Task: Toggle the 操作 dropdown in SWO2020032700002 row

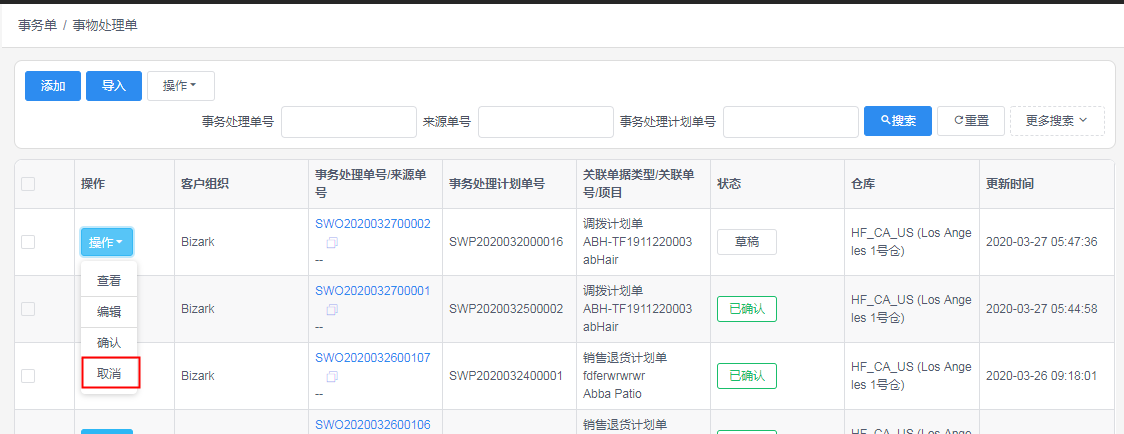Action: [107, 242]
